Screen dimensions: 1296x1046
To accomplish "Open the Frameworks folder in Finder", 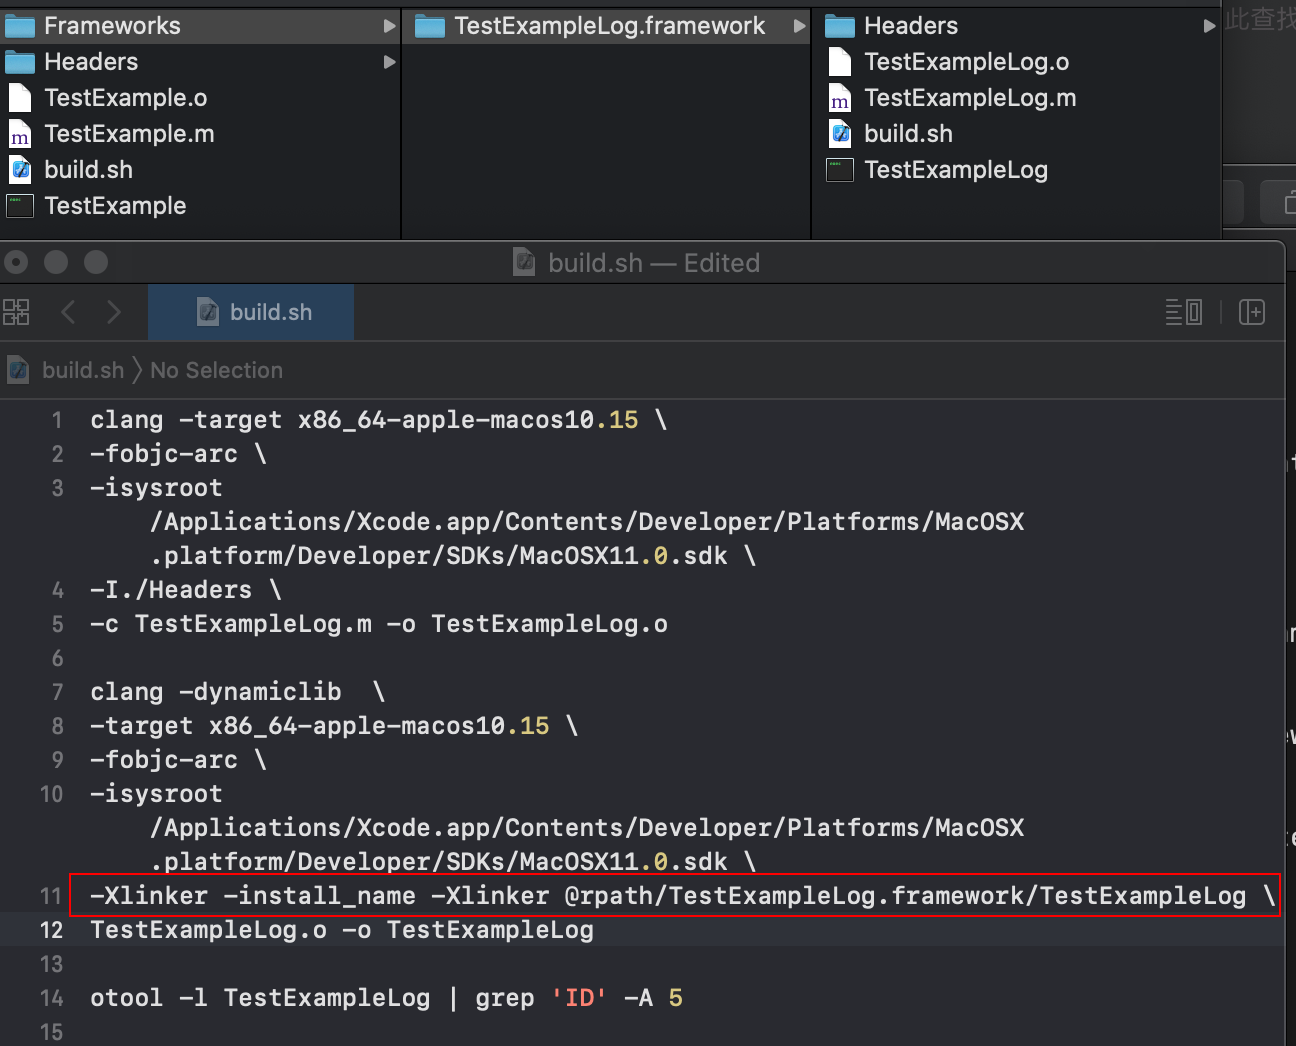I will (x=200, y=26).
